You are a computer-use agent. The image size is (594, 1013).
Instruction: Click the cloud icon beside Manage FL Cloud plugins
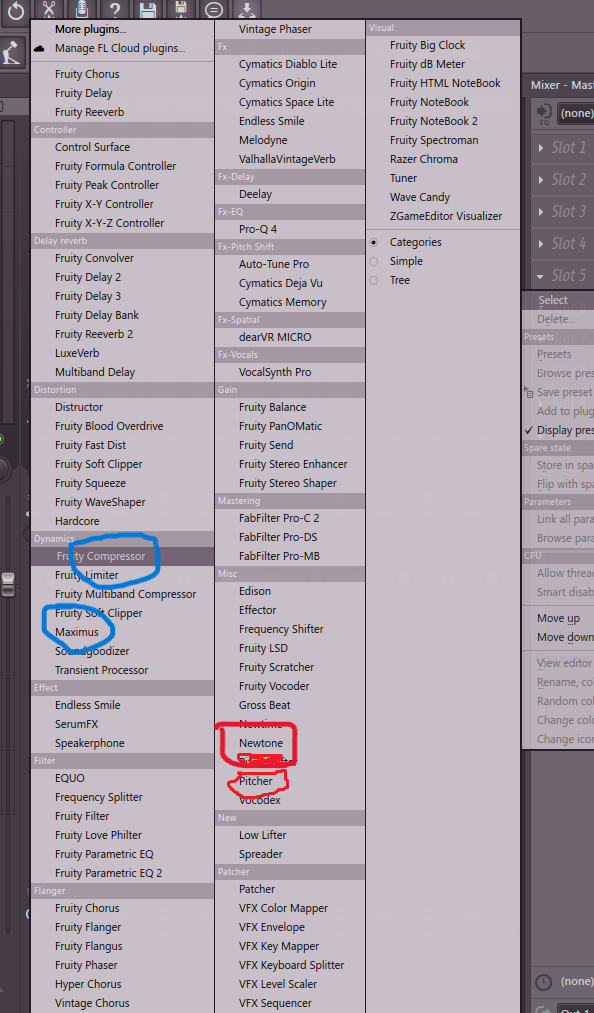[39, 48]
